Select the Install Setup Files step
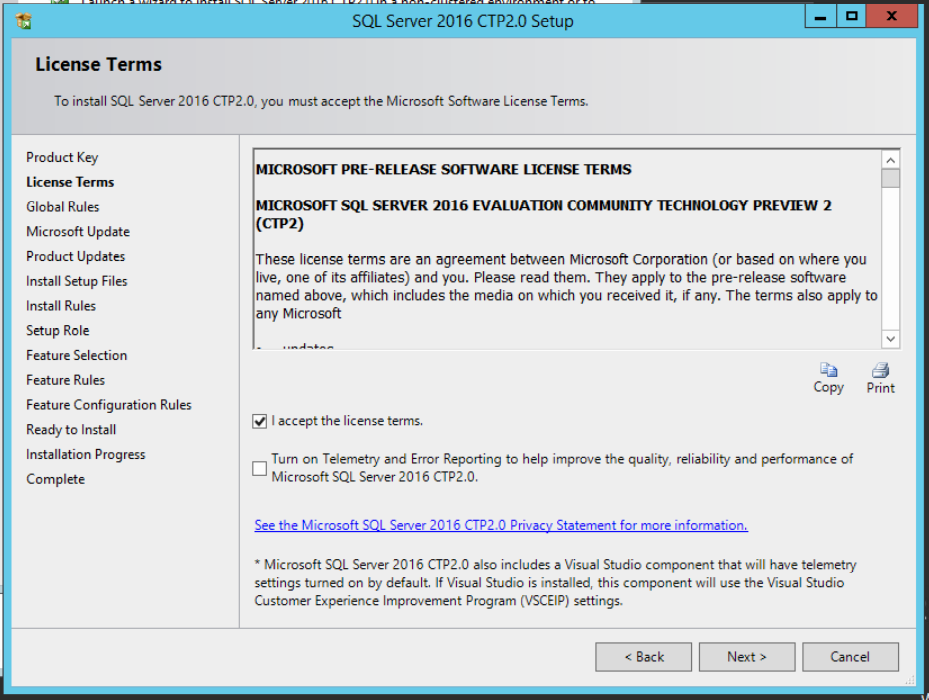 [76, 282]
